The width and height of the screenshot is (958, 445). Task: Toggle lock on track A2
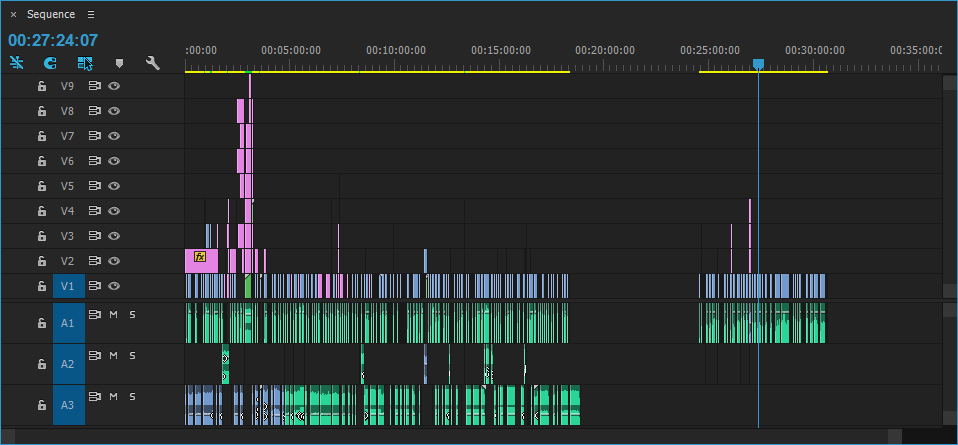[x=42, y=364]
